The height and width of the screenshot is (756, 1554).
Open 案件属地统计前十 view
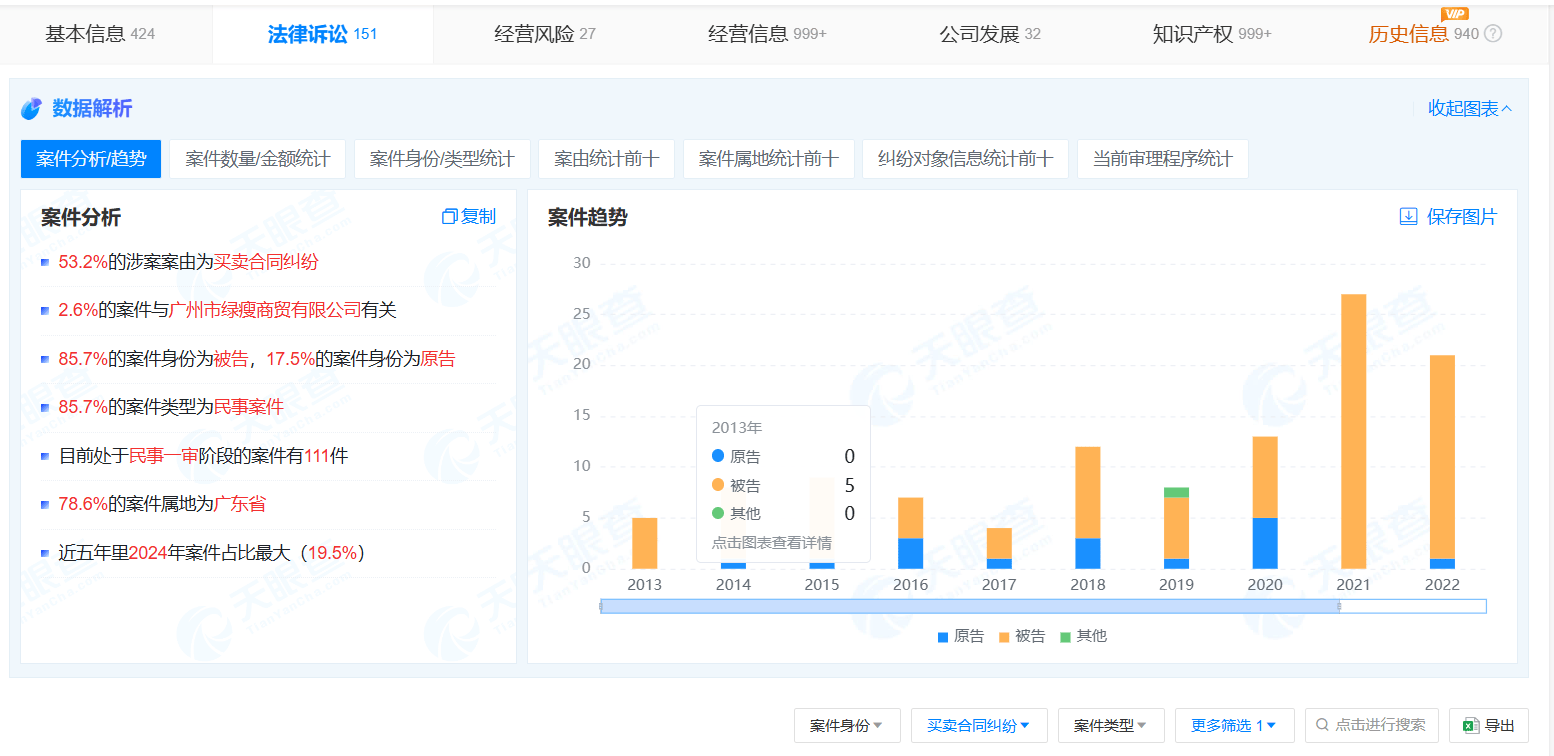coord(769,159)
